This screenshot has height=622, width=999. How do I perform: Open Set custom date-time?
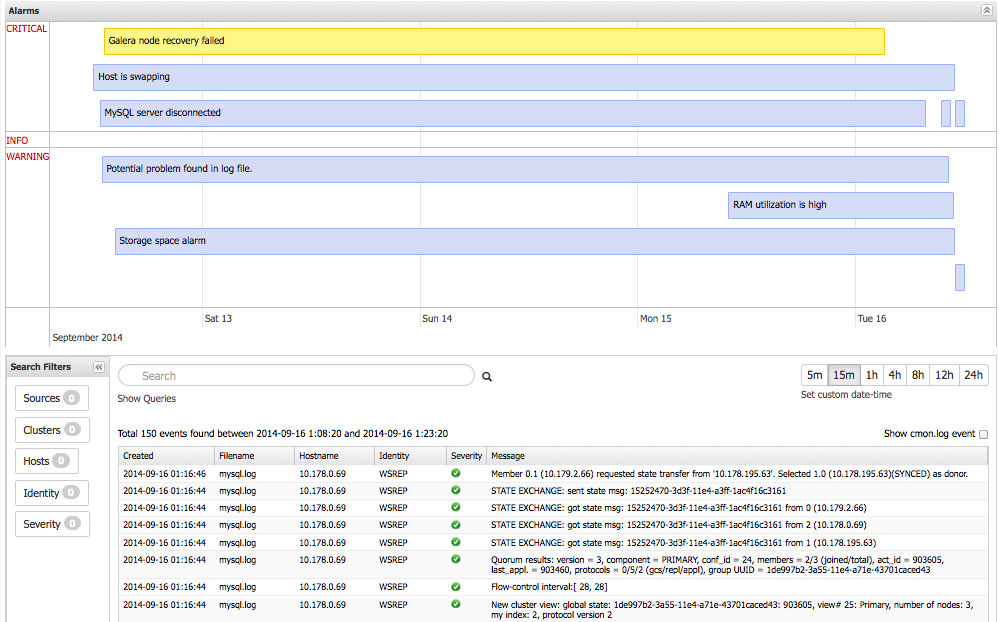tap(846, 395)
